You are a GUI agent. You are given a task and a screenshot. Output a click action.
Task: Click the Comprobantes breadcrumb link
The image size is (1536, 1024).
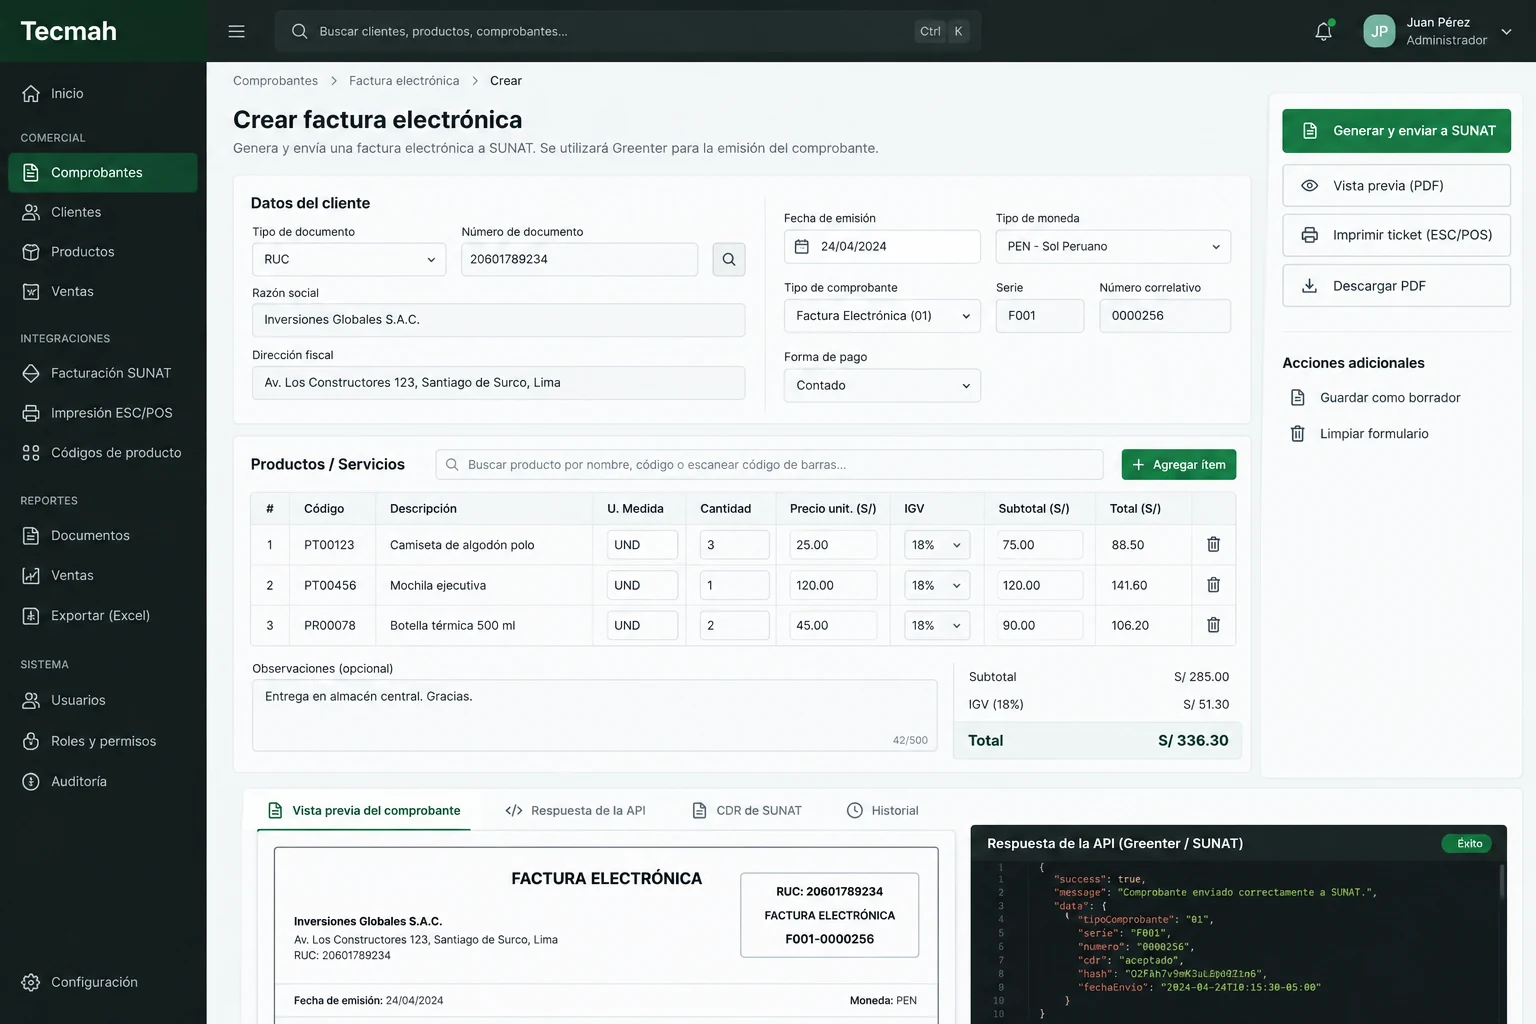click(x=275, y=81)
